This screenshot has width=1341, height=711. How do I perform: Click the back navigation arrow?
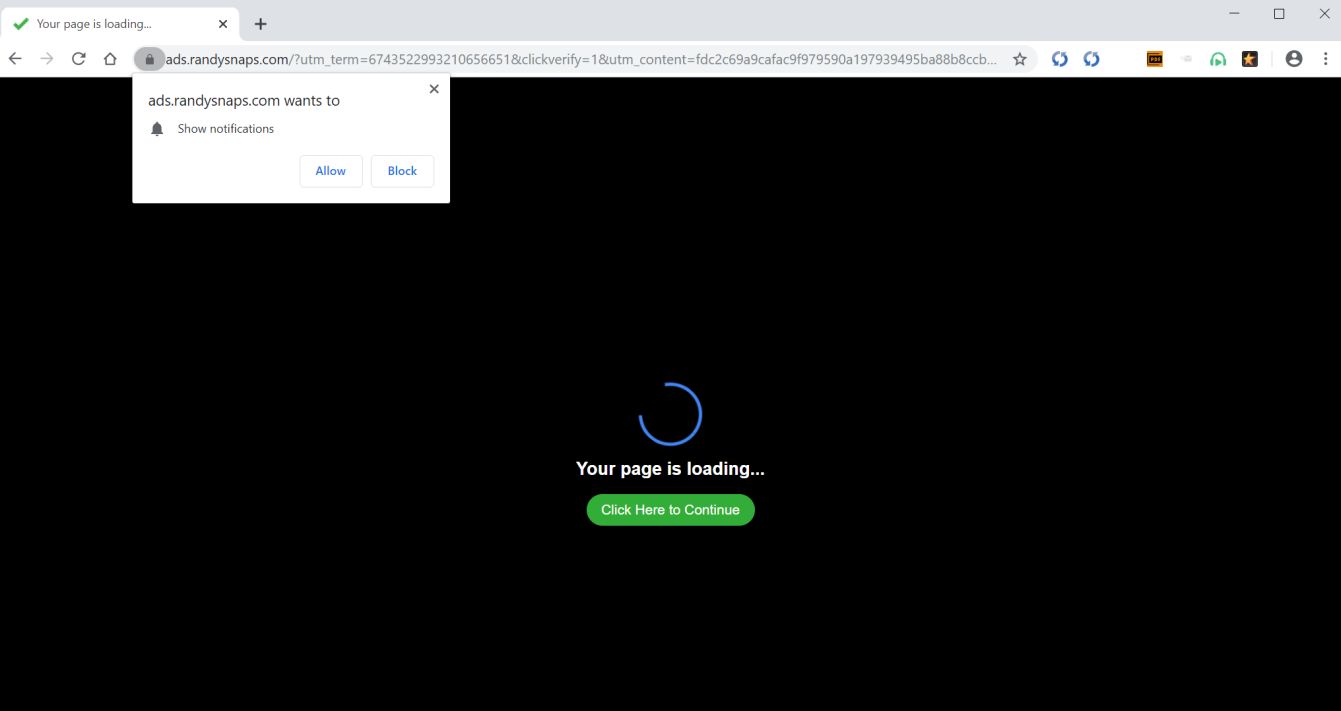pos(15,58)
